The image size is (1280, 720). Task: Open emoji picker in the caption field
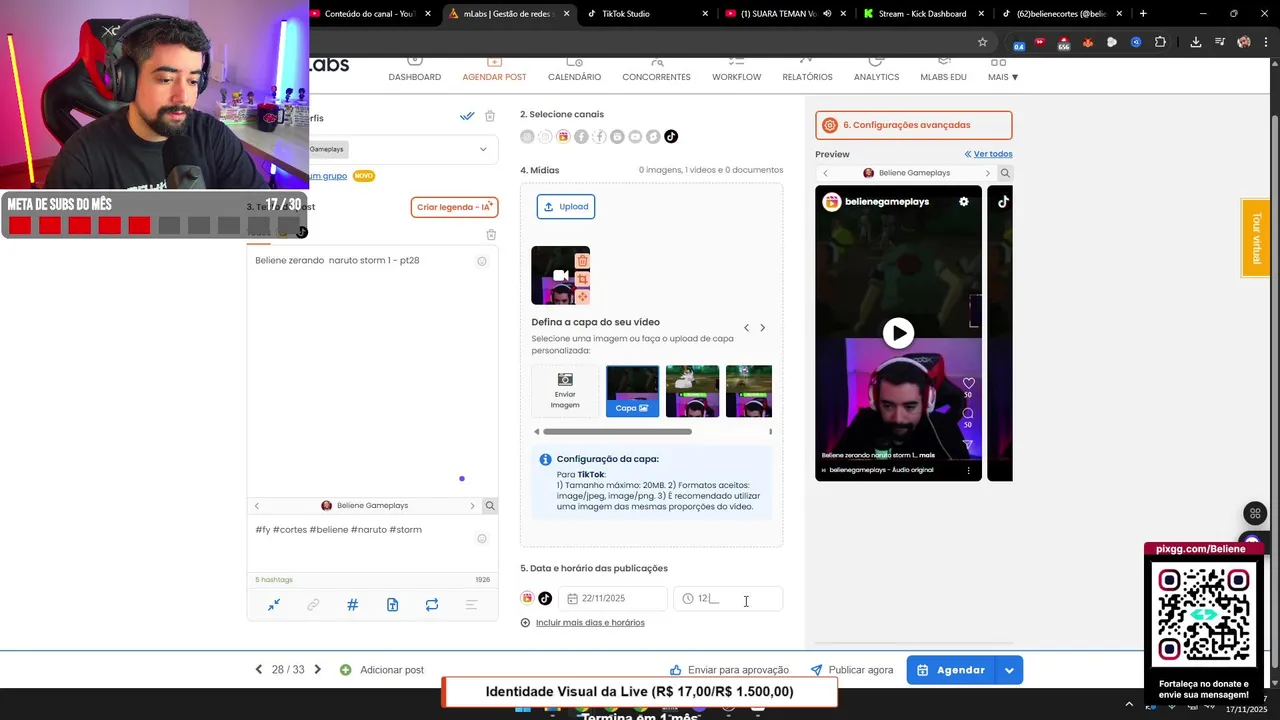tap(482, 261)
